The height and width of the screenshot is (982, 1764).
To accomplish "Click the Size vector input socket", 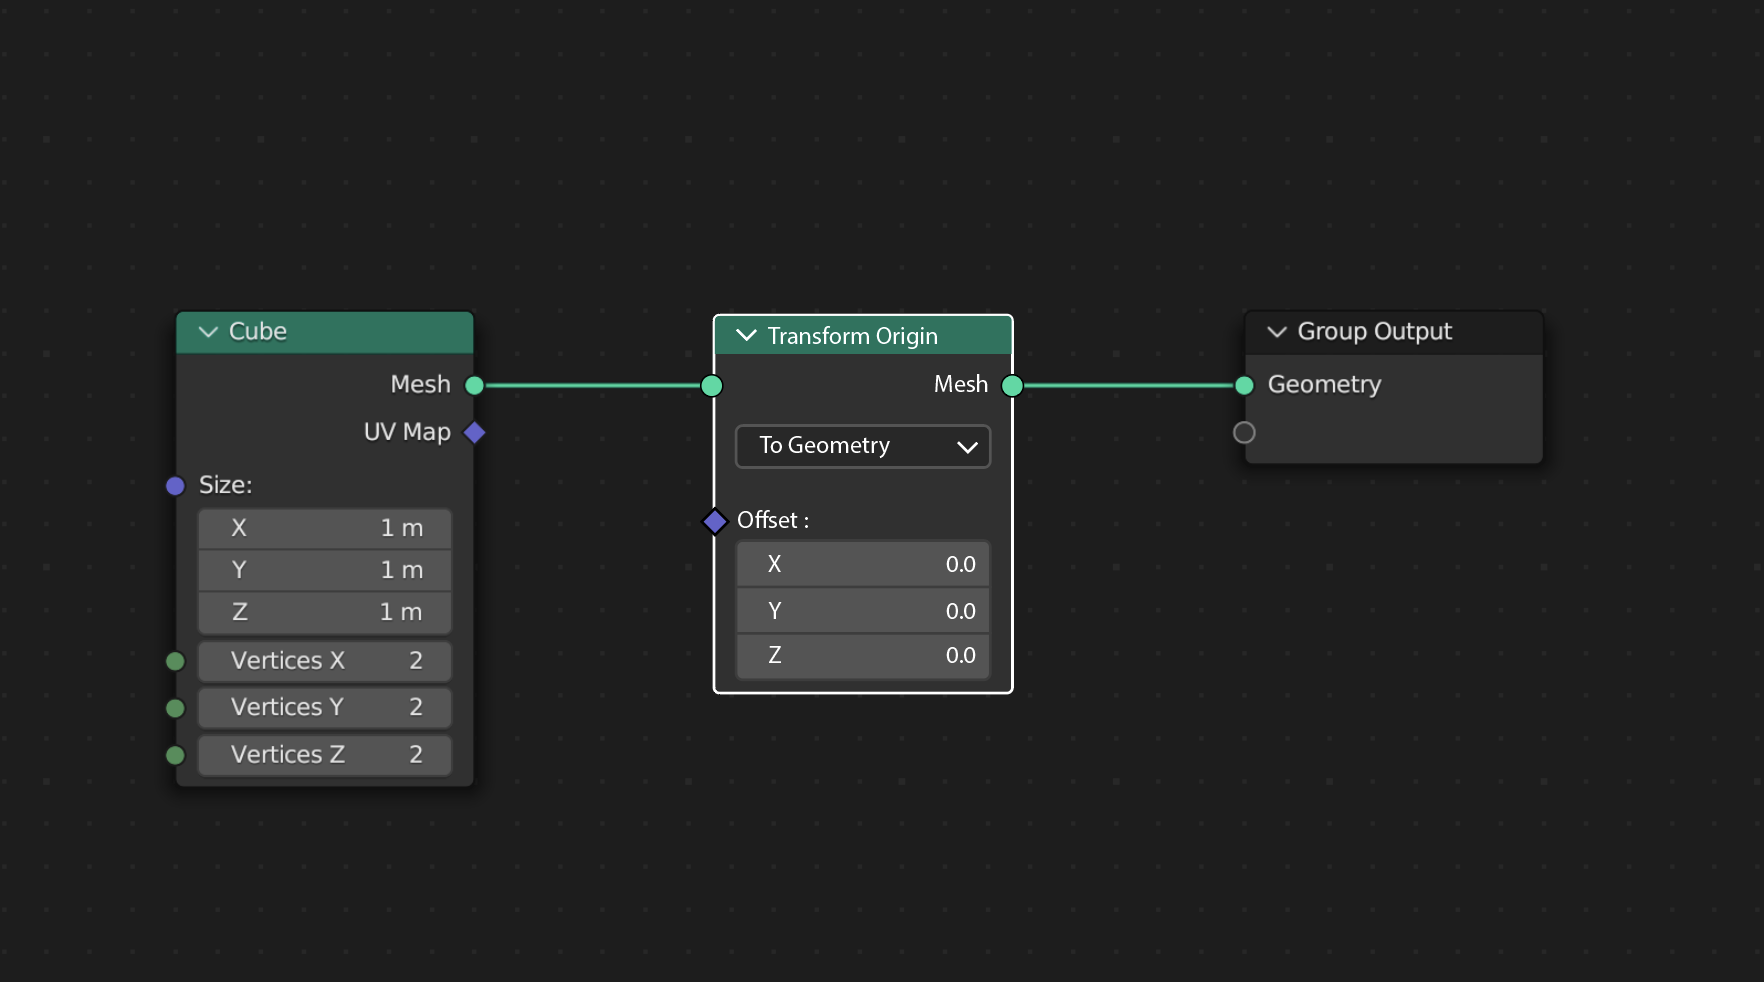I will pos(176,486).
